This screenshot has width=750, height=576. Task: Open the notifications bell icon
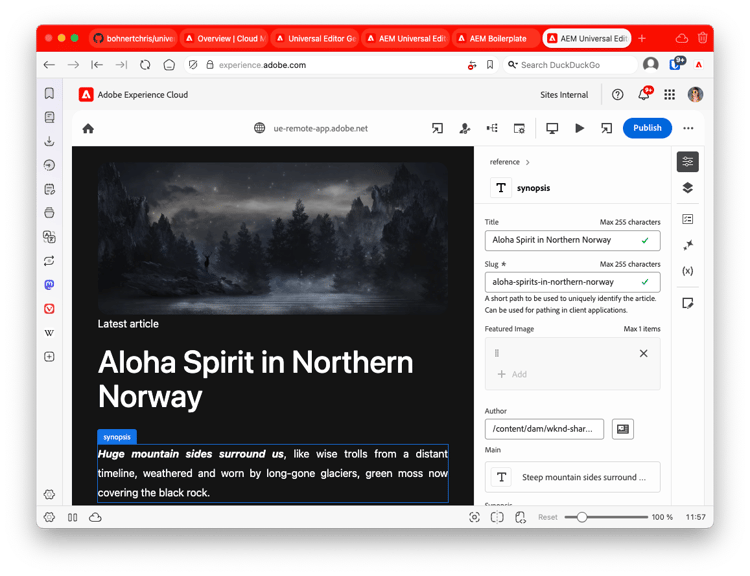coord(644,95)
